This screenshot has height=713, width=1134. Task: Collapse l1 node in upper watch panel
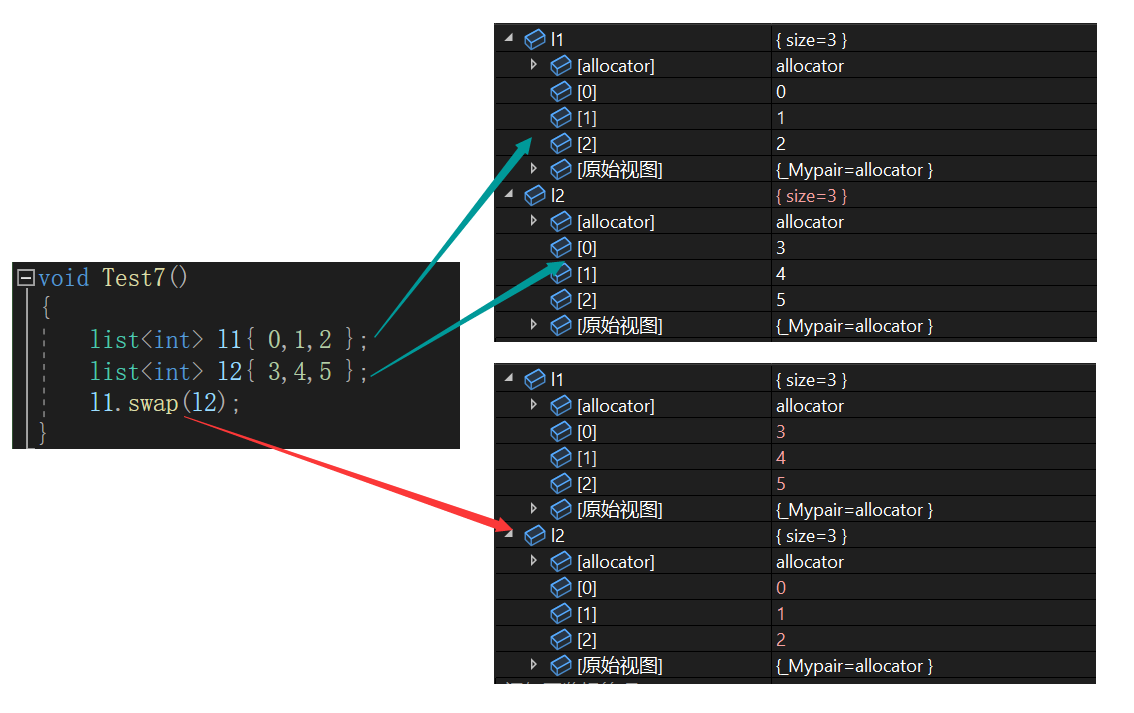pos(509,37)
